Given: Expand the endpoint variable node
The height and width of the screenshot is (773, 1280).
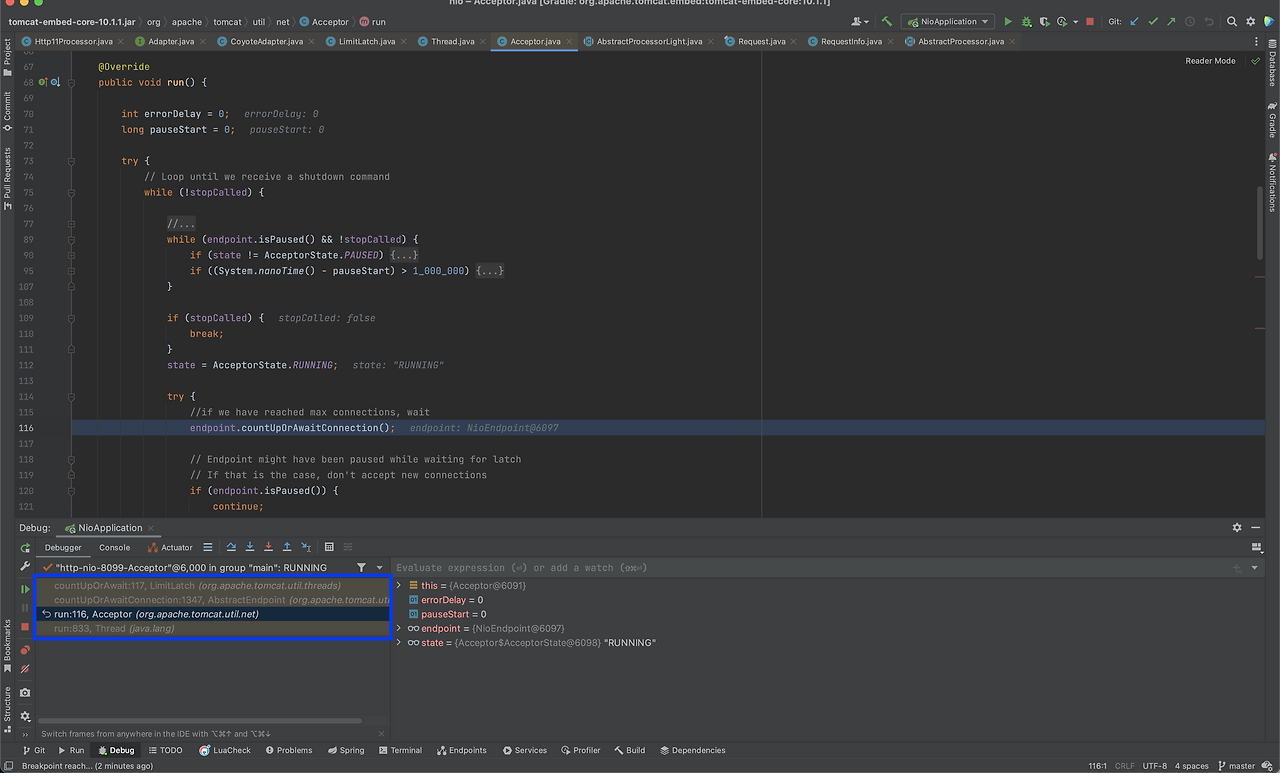Looking at the screenshot, I should click(400, 629).
